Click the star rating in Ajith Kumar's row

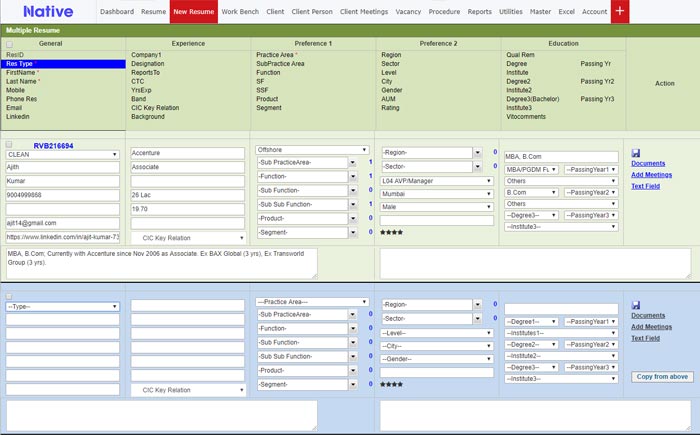391,232
